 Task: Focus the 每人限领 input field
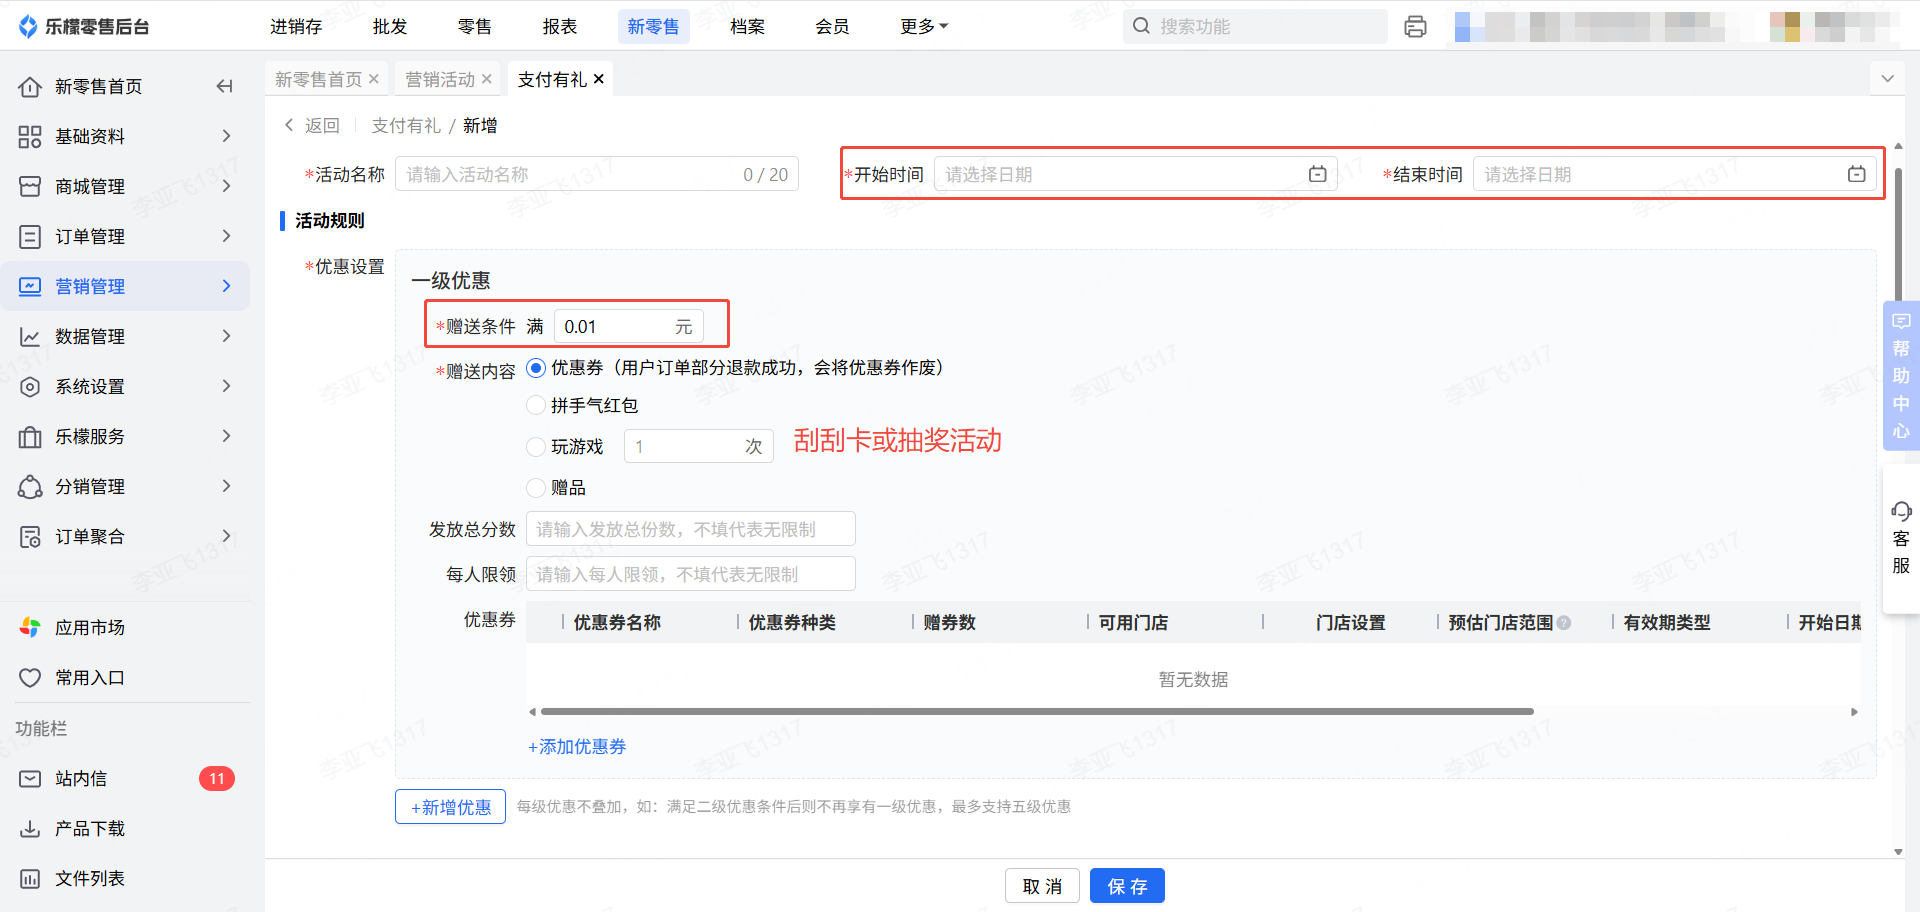691,574
